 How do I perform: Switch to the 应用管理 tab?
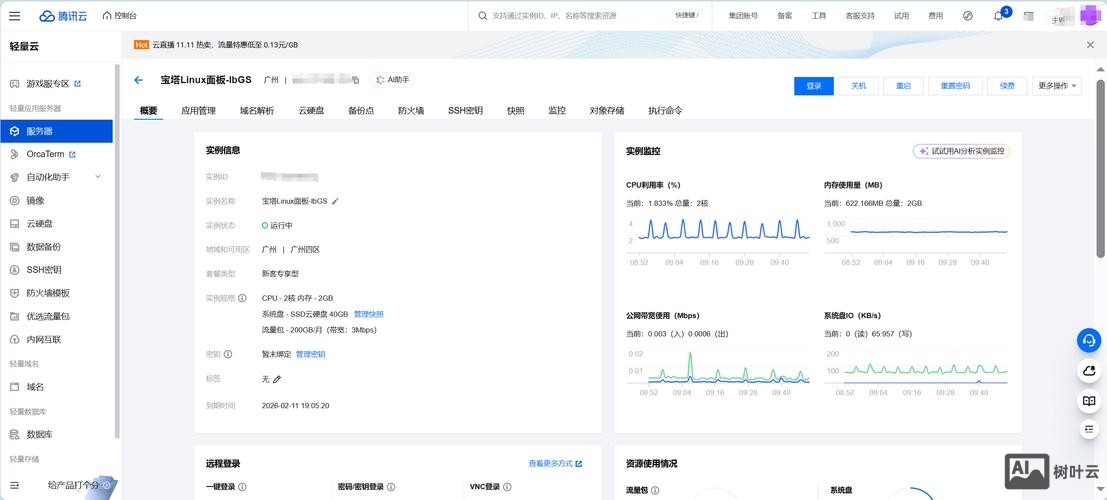[x=198, y=110]
